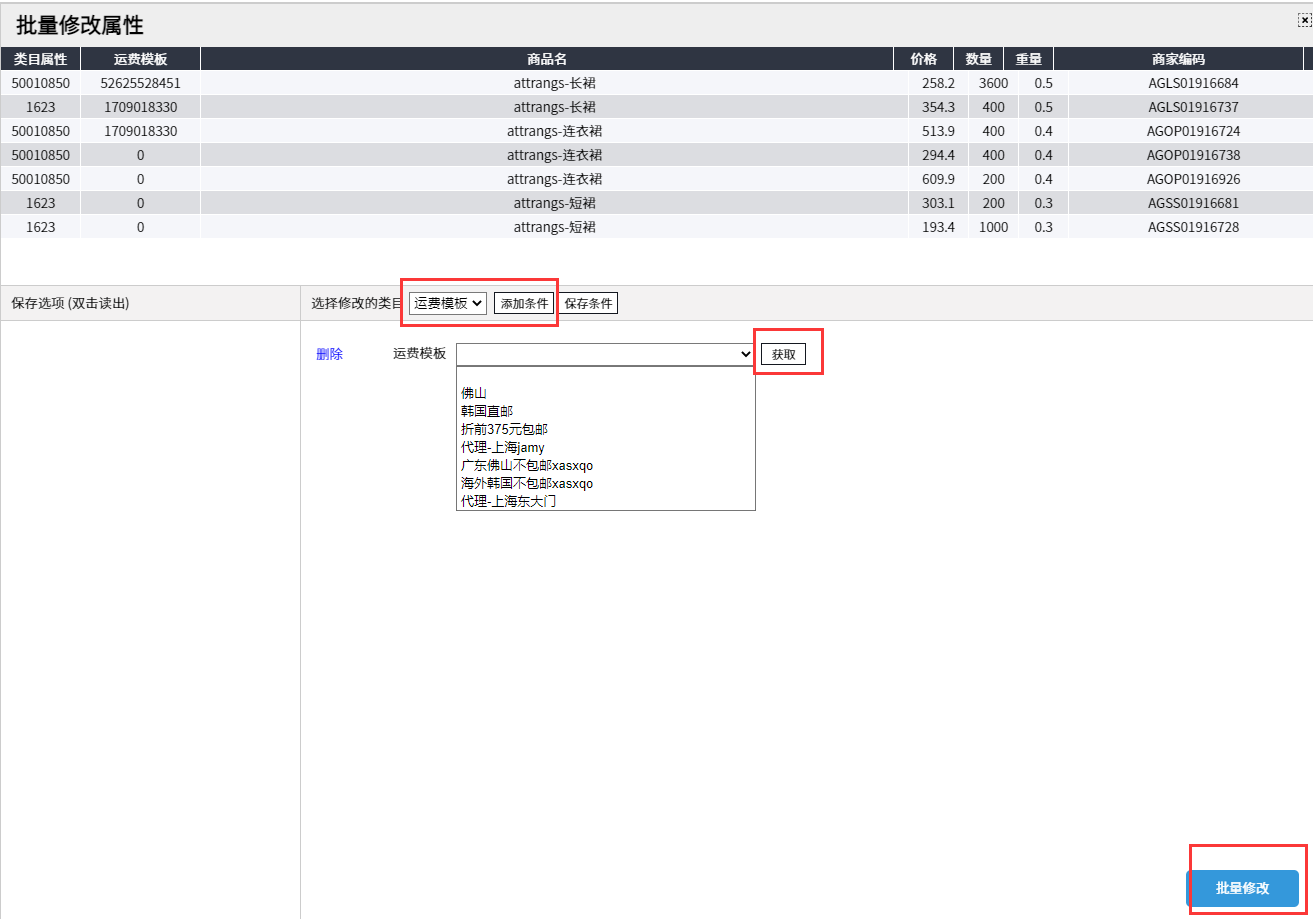Choose 海外韩国不包邮xasxqo template
Image resolution: width=1313 pixels, height=919 pixels.
click(x=527, y=483)
